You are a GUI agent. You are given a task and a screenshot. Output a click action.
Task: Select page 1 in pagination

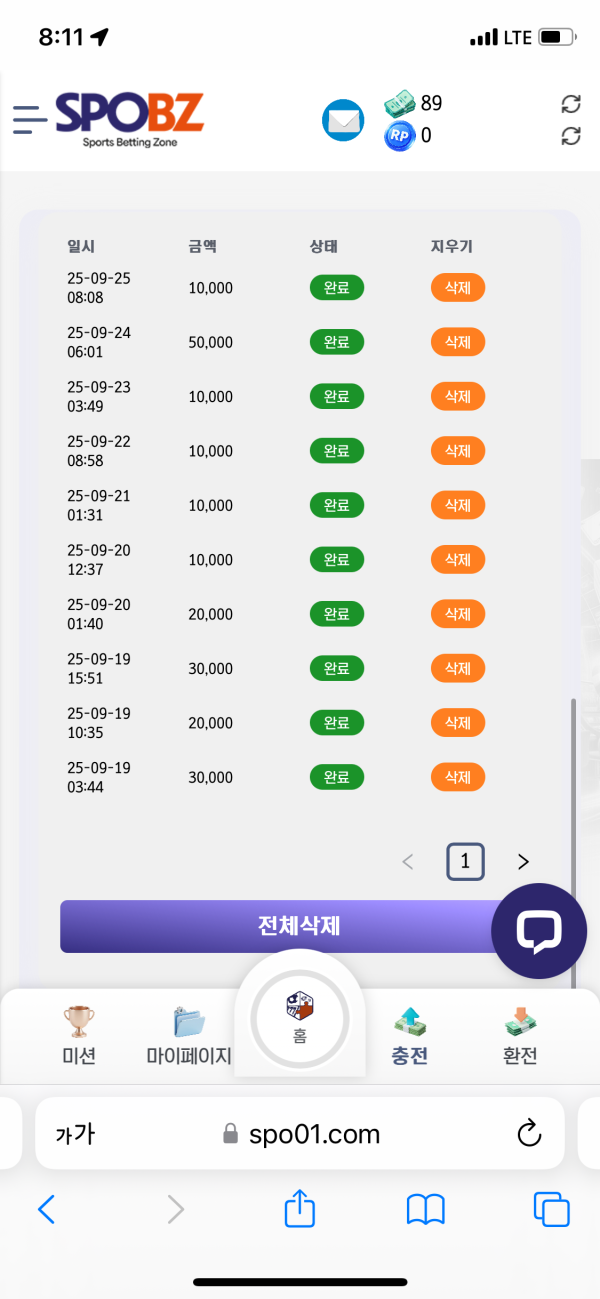(x=465, y=862)
